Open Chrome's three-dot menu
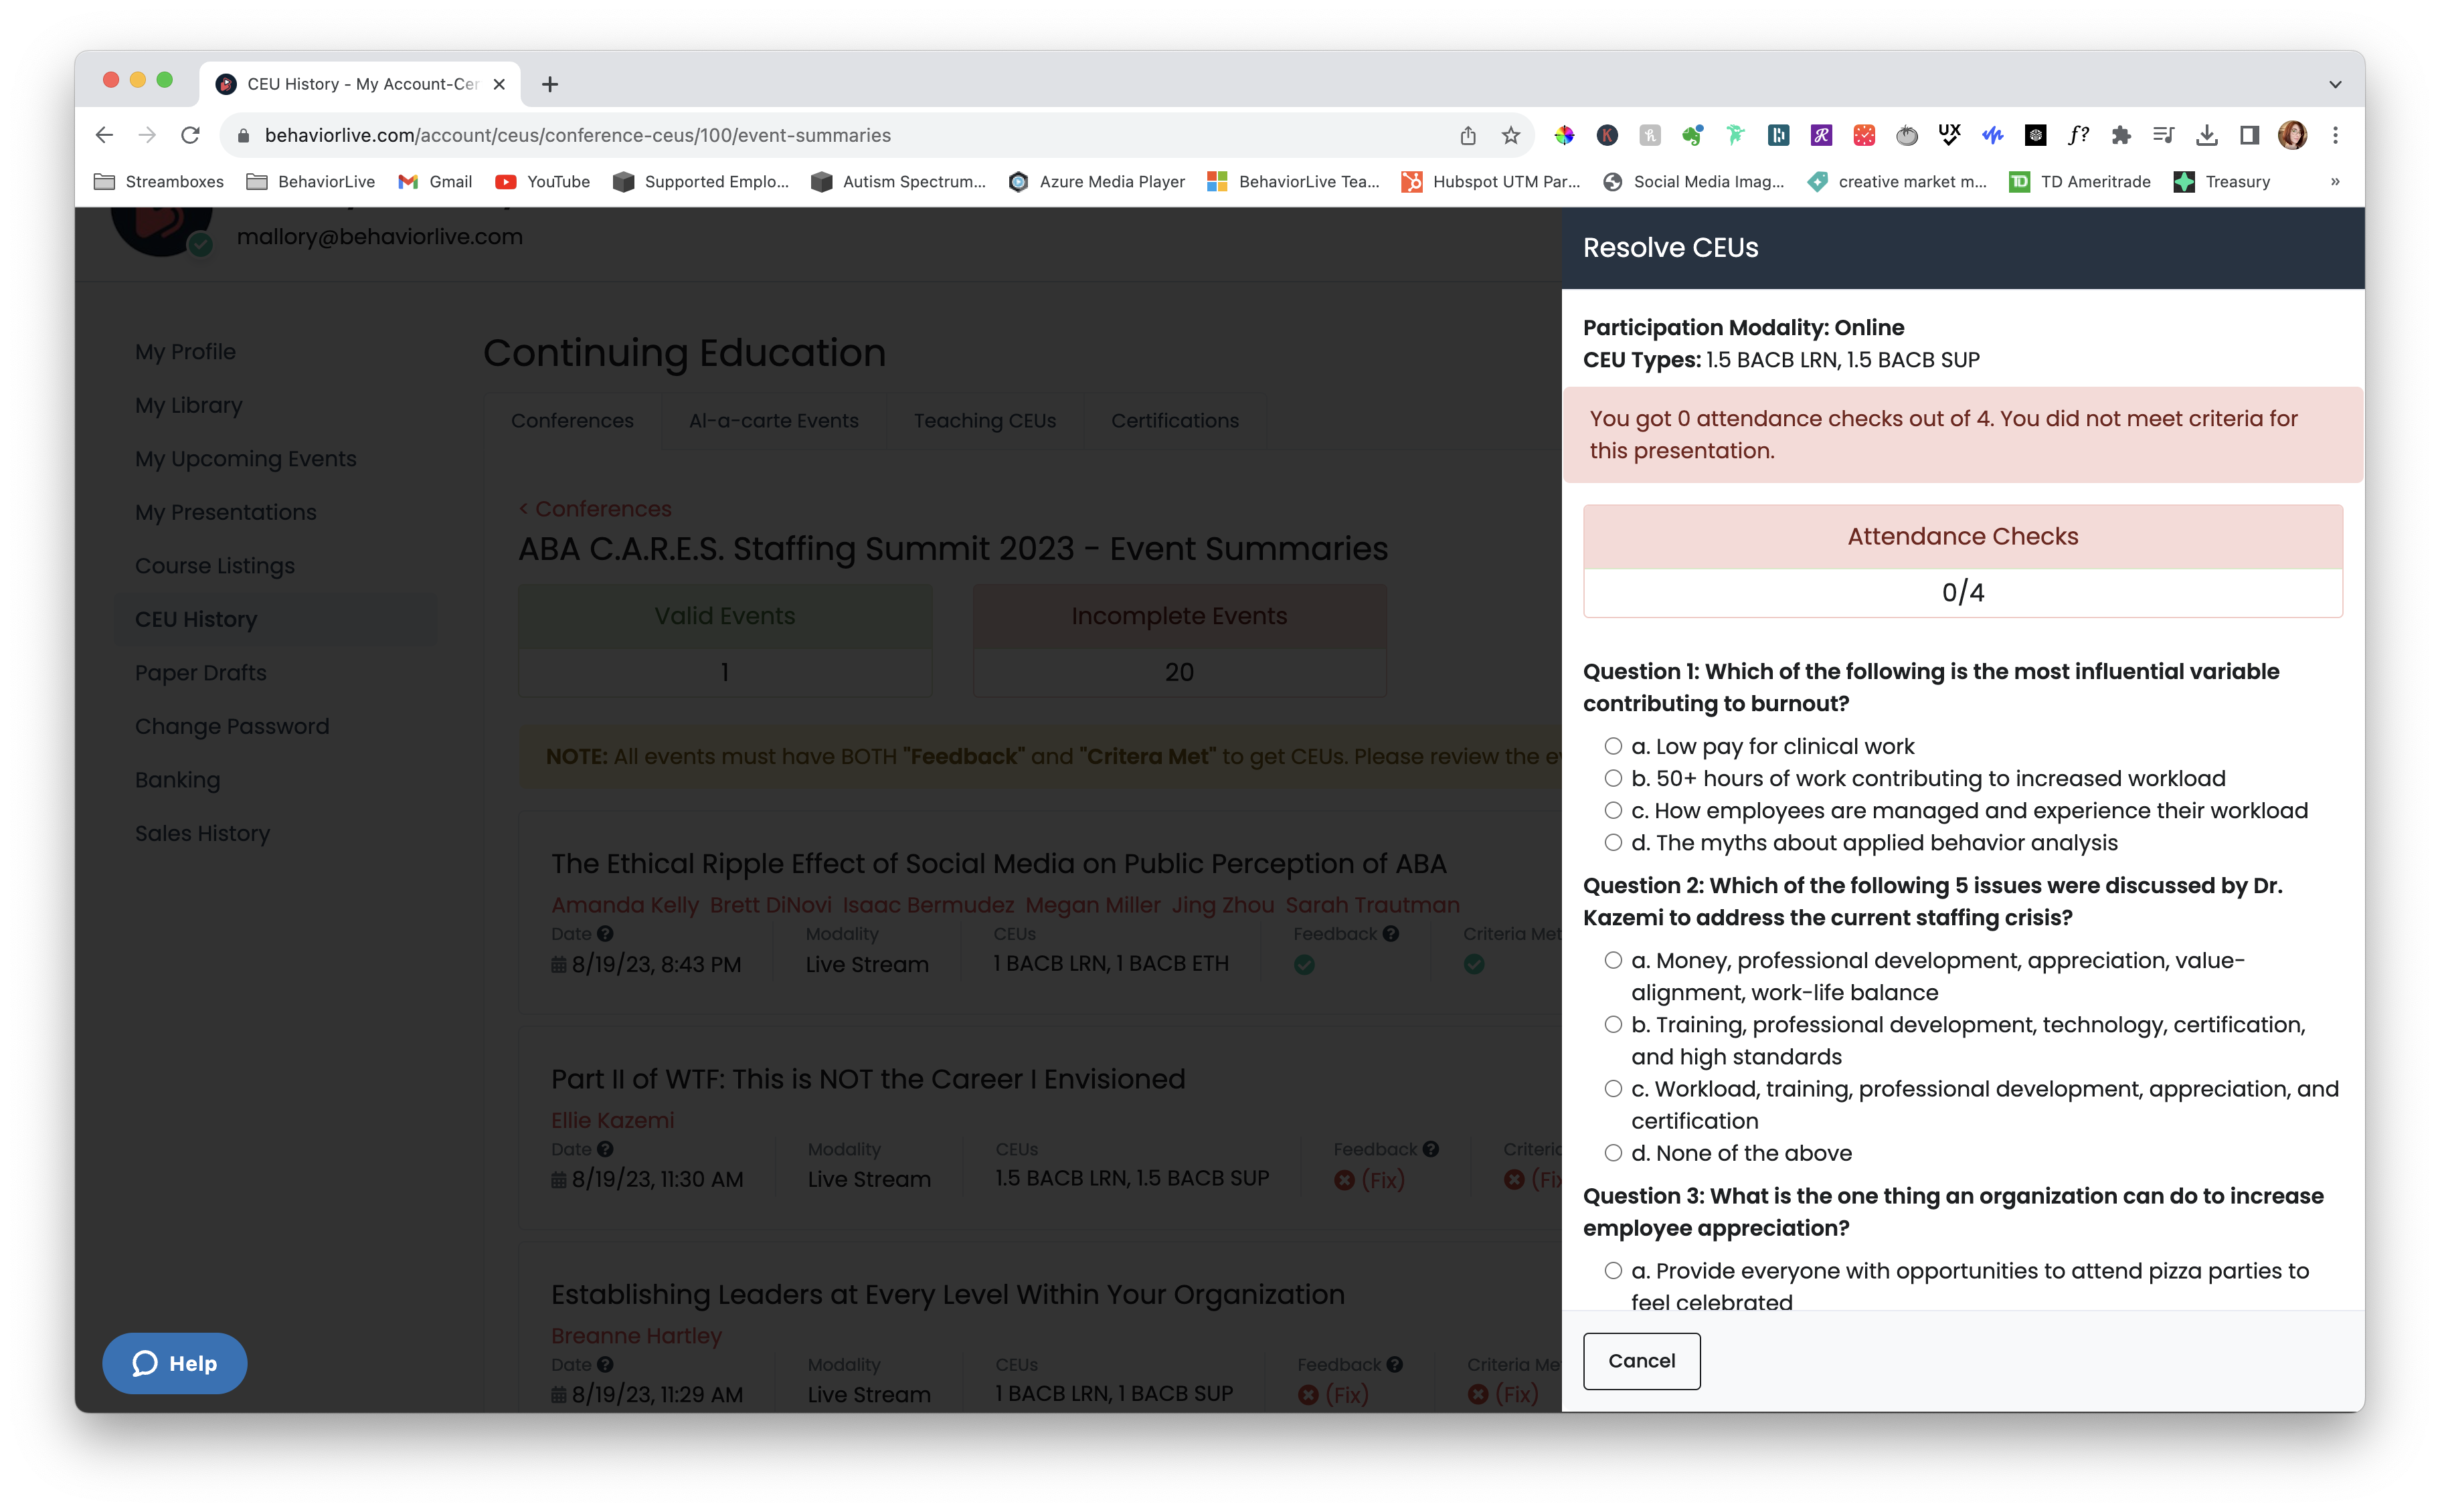2440x1512 pixels. (2335, 135)
